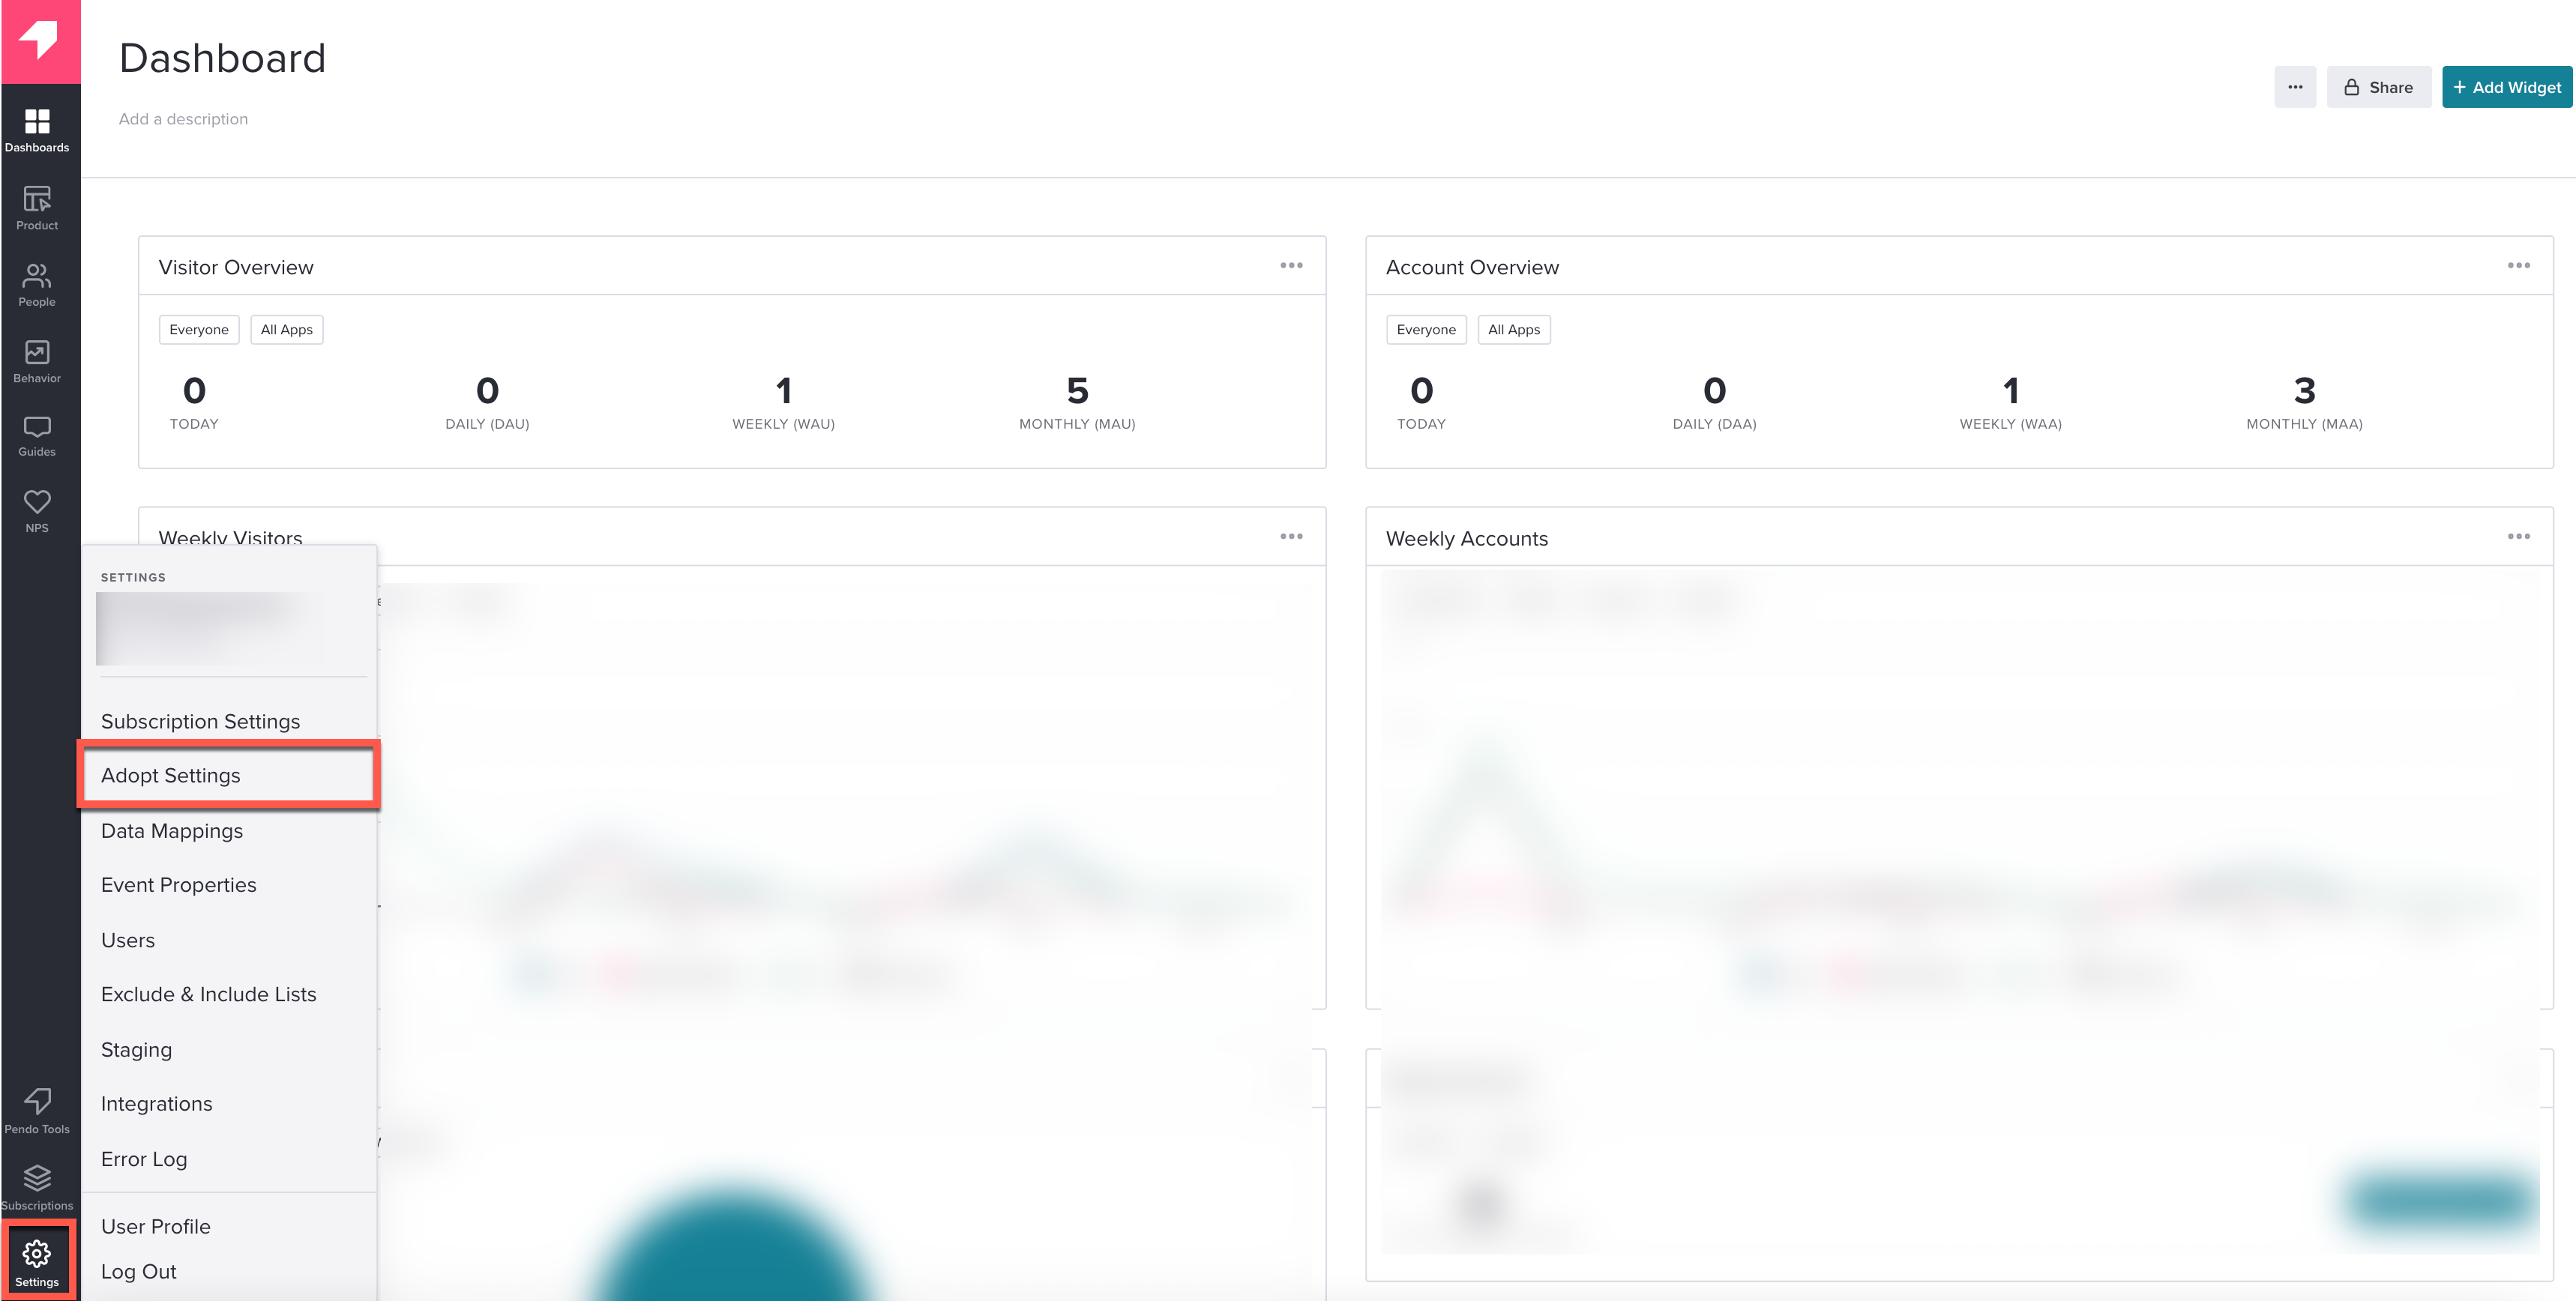
Task: Click Weekly (WAU) value 1
Action: point(783,390)
